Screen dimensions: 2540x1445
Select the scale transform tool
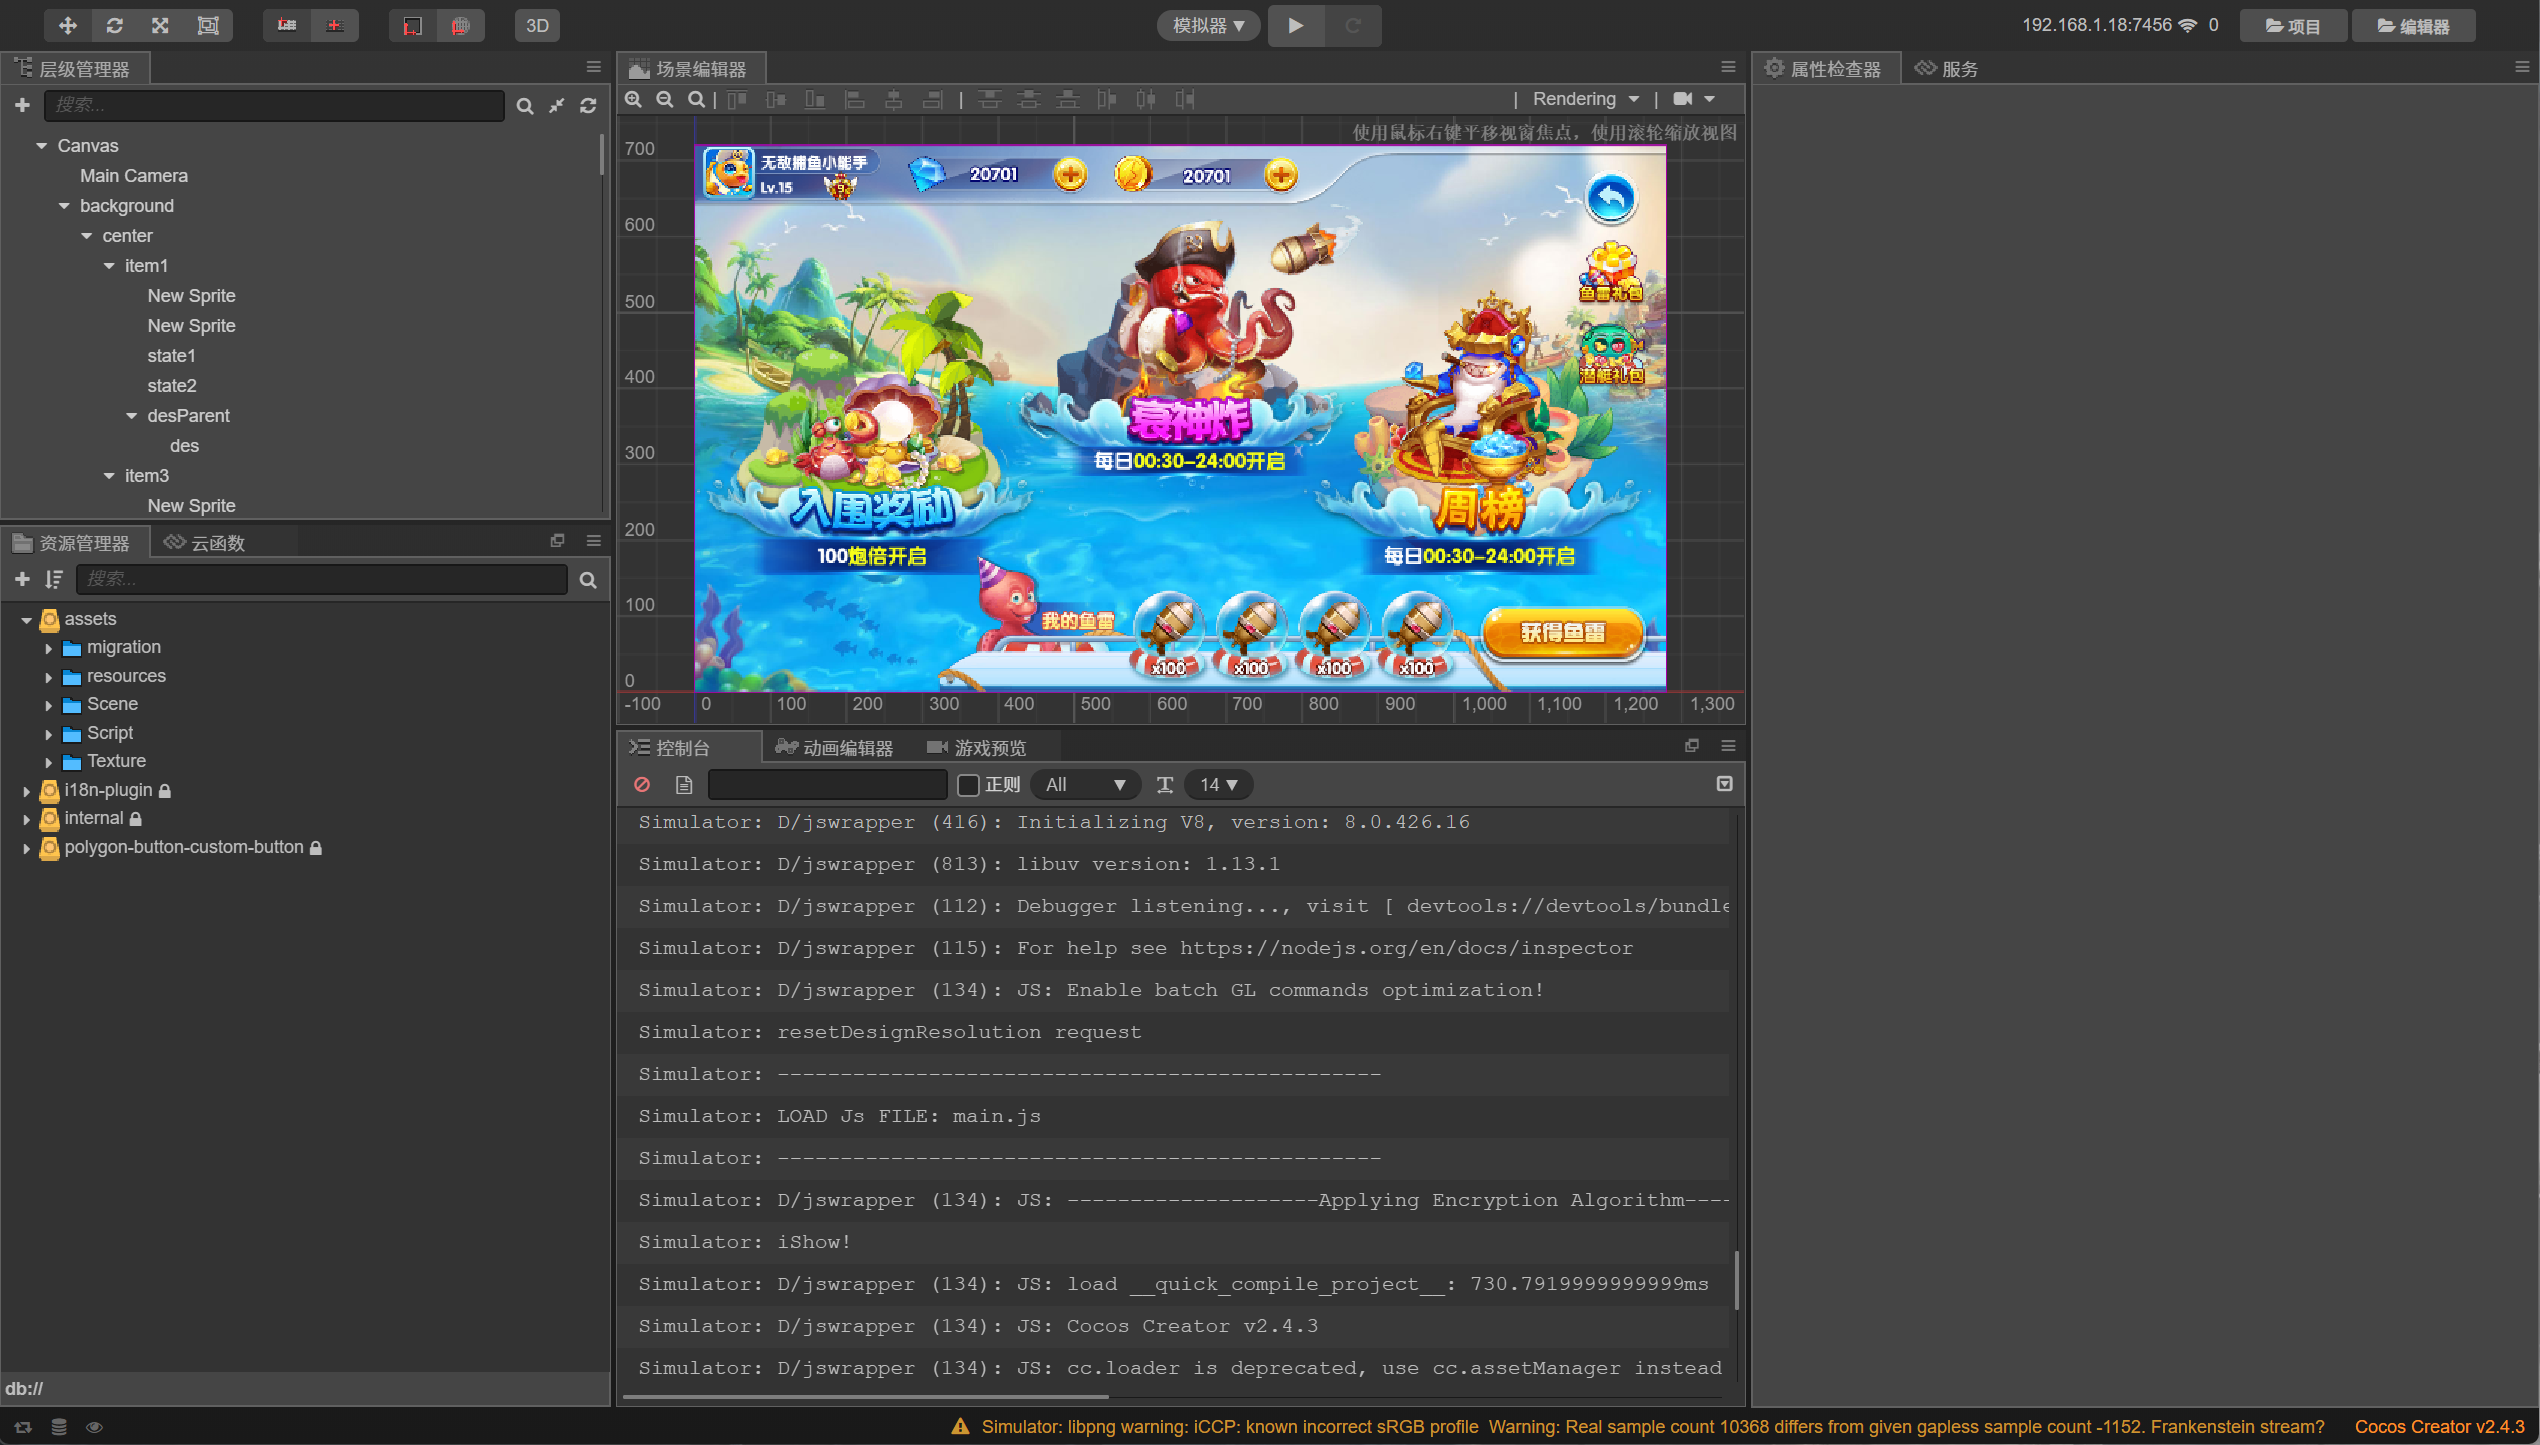coord(160,25)
